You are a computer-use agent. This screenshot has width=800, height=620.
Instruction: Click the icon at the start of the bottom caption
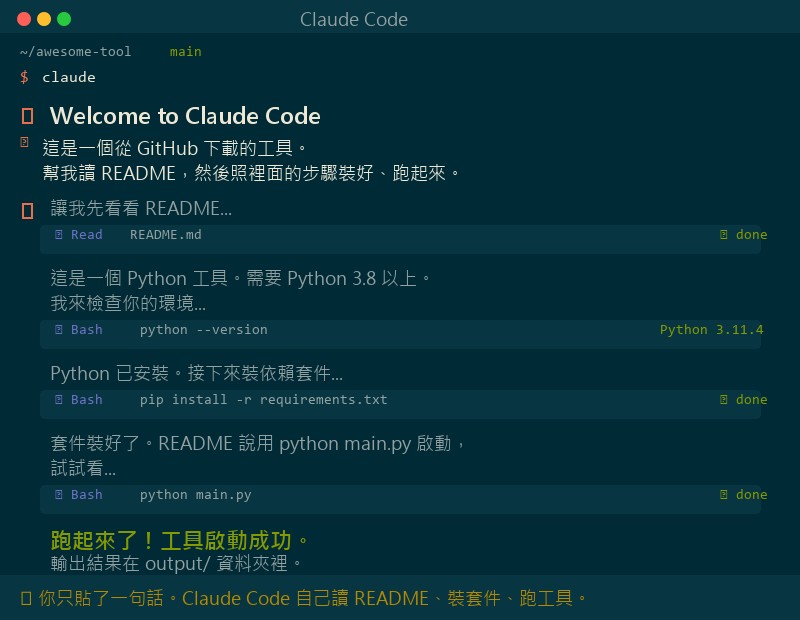[26, 598]
